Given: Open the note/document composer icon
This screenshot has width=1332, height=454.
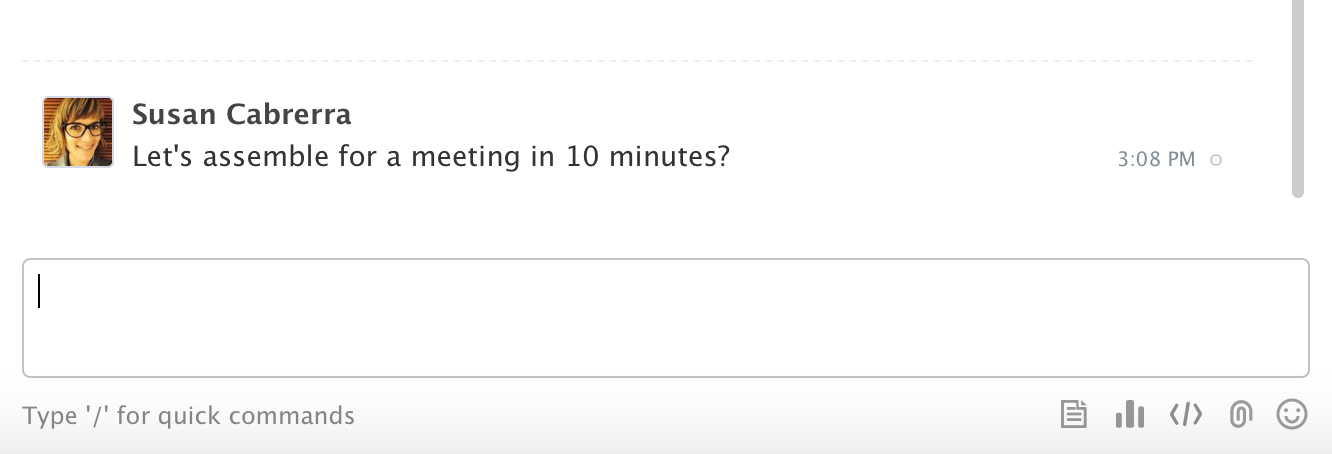Looking at the screenshot, I should point(1073,414).
